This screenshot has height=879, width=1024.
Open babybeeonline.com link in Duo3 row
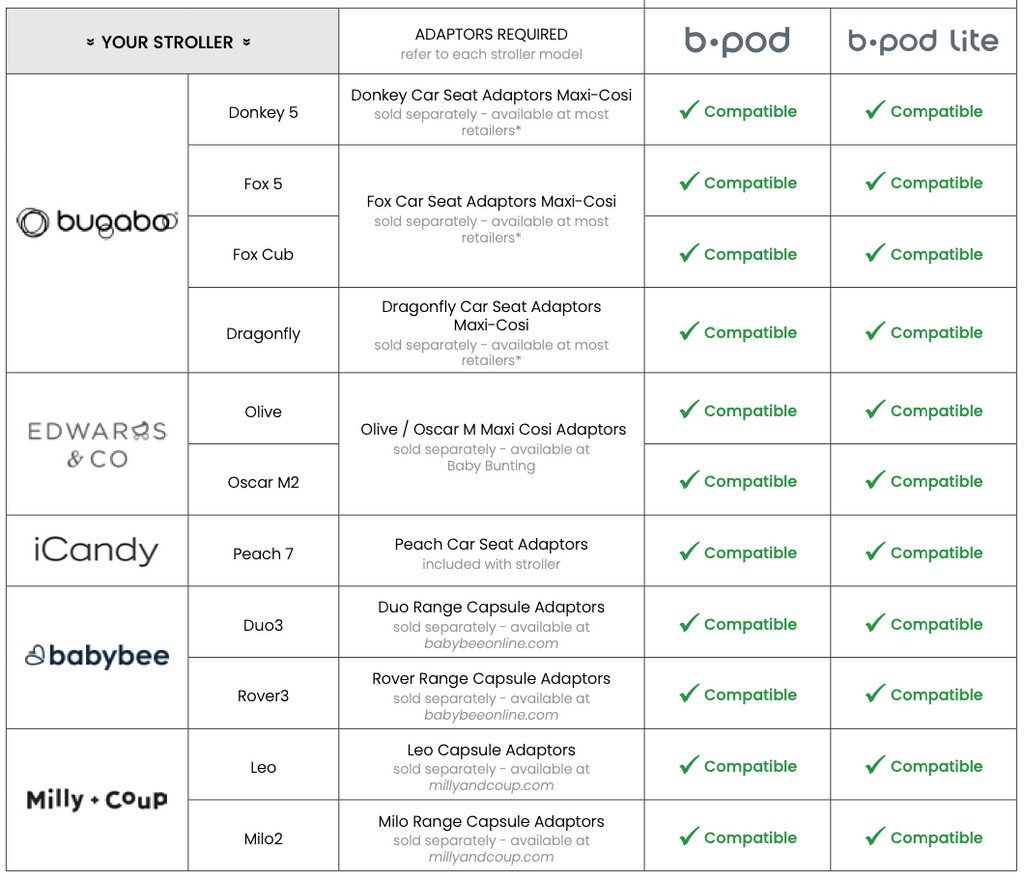click(x=491, y=643)
